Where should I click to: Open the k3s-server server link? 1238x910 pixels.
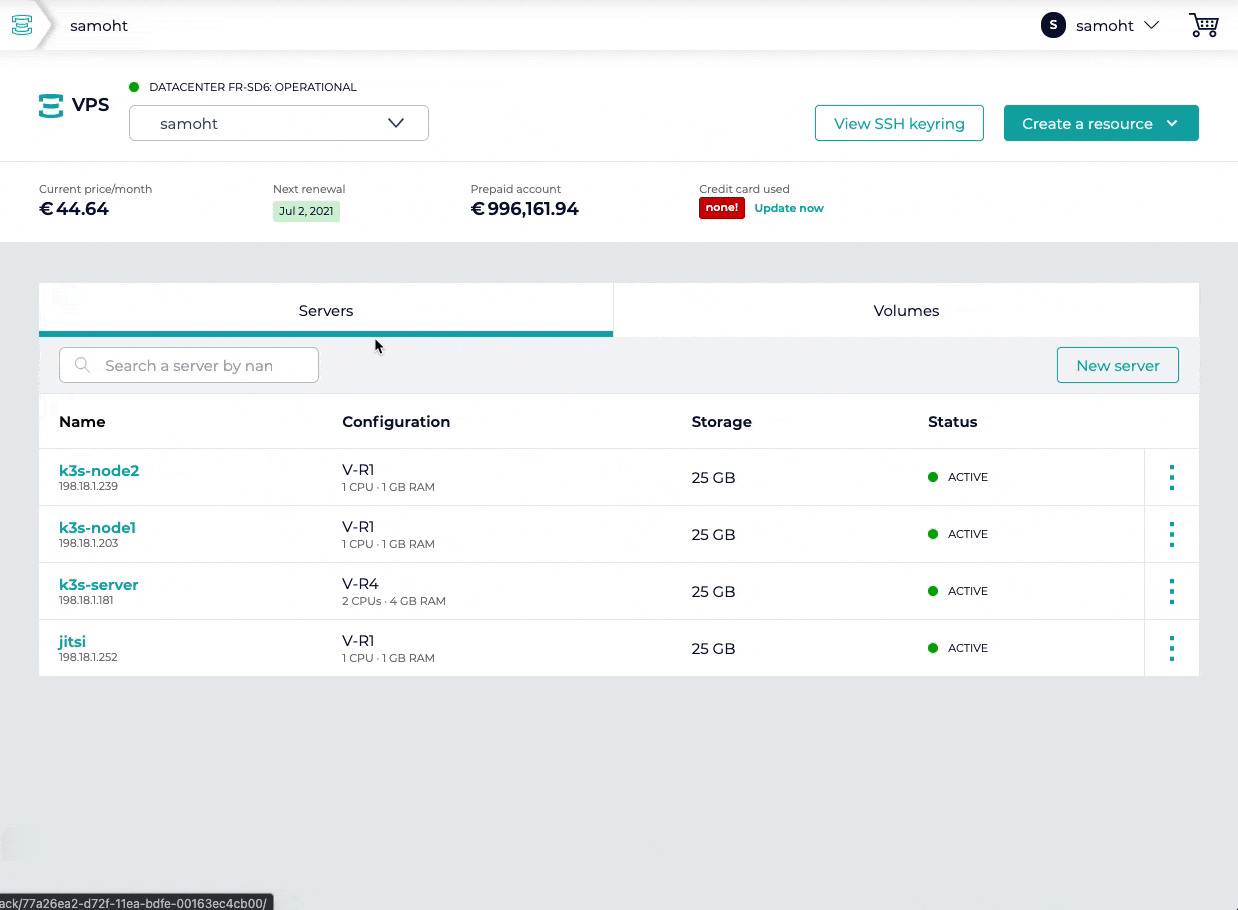click(99, 584)
